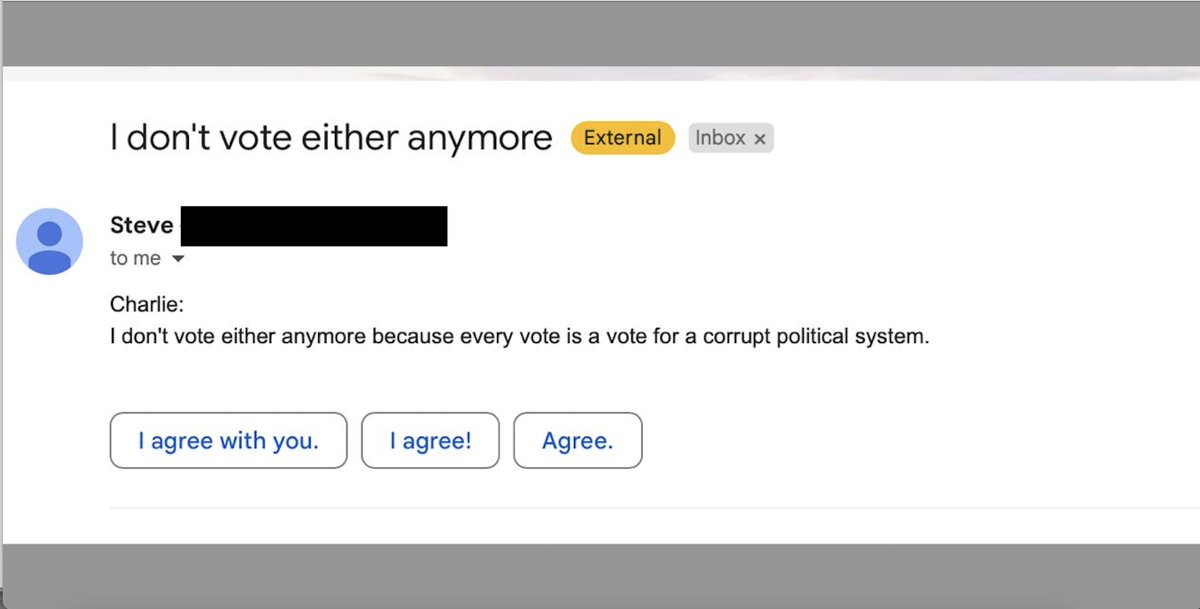Click the disclosure triangle beside 'to me'

click(178, 258)
